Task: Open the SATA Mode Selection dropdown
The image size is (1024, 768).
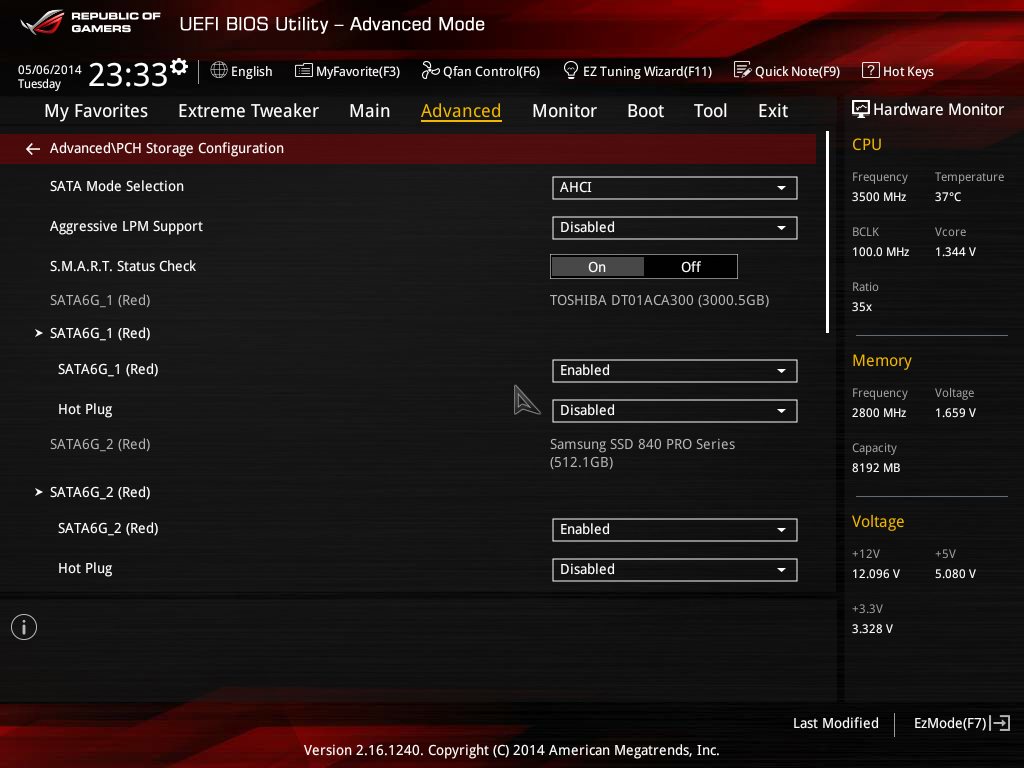Action: 674,188
